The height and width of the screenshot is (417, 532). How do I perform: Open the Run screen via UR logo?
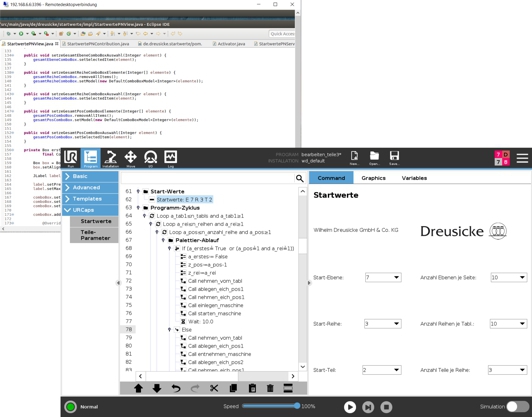(x=71, y=158)
